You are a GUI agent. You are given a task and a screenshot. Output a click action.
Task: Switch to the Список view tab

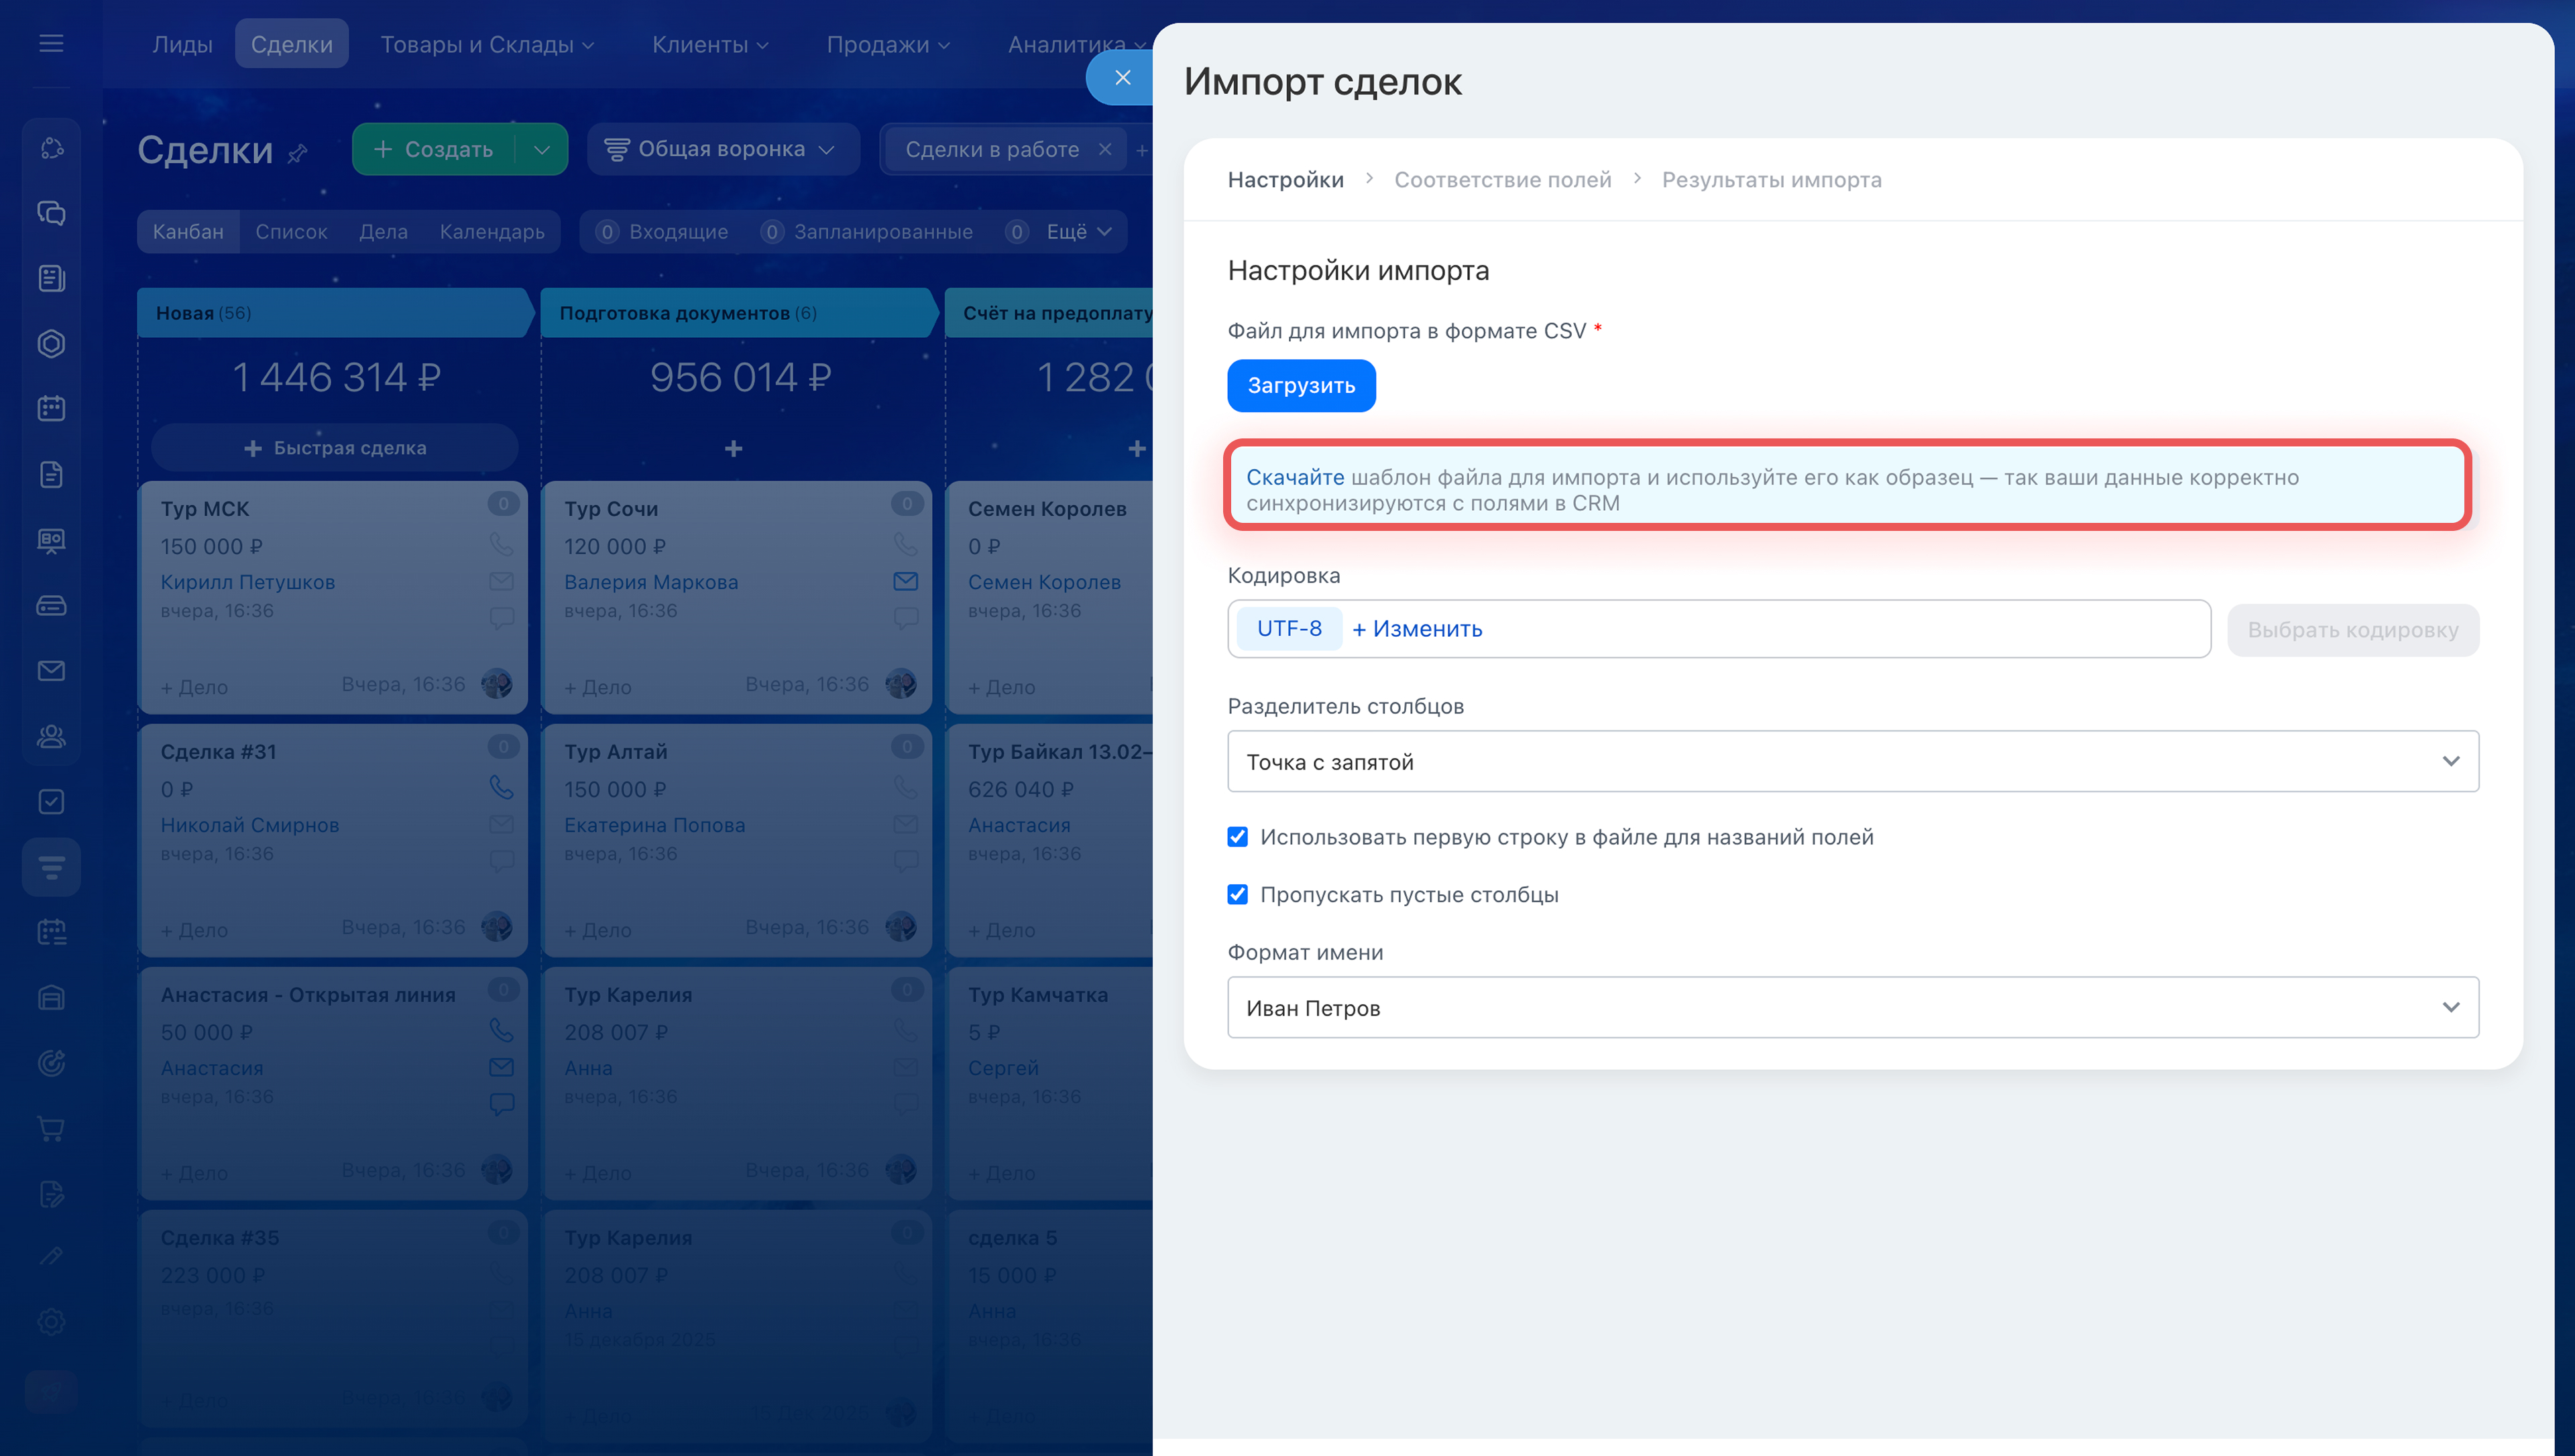click(291, 231)
